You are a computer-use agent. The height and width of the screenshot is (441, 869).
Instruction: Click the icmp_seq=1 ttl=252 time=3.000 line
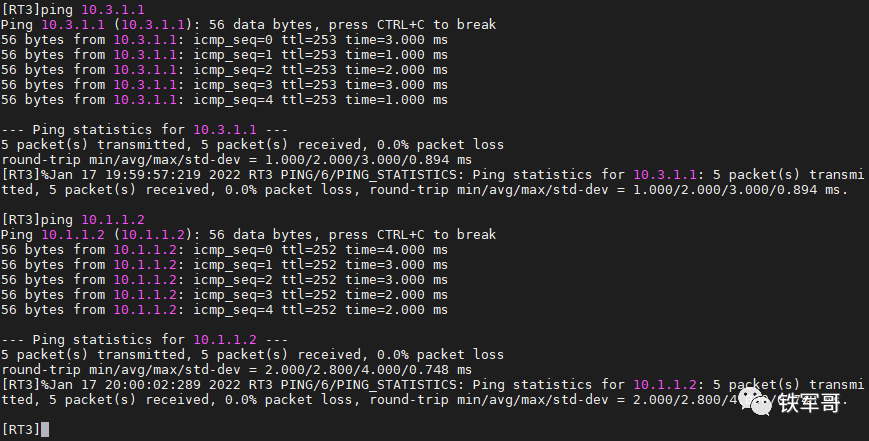pyautogui.click(x=224, y=265)
